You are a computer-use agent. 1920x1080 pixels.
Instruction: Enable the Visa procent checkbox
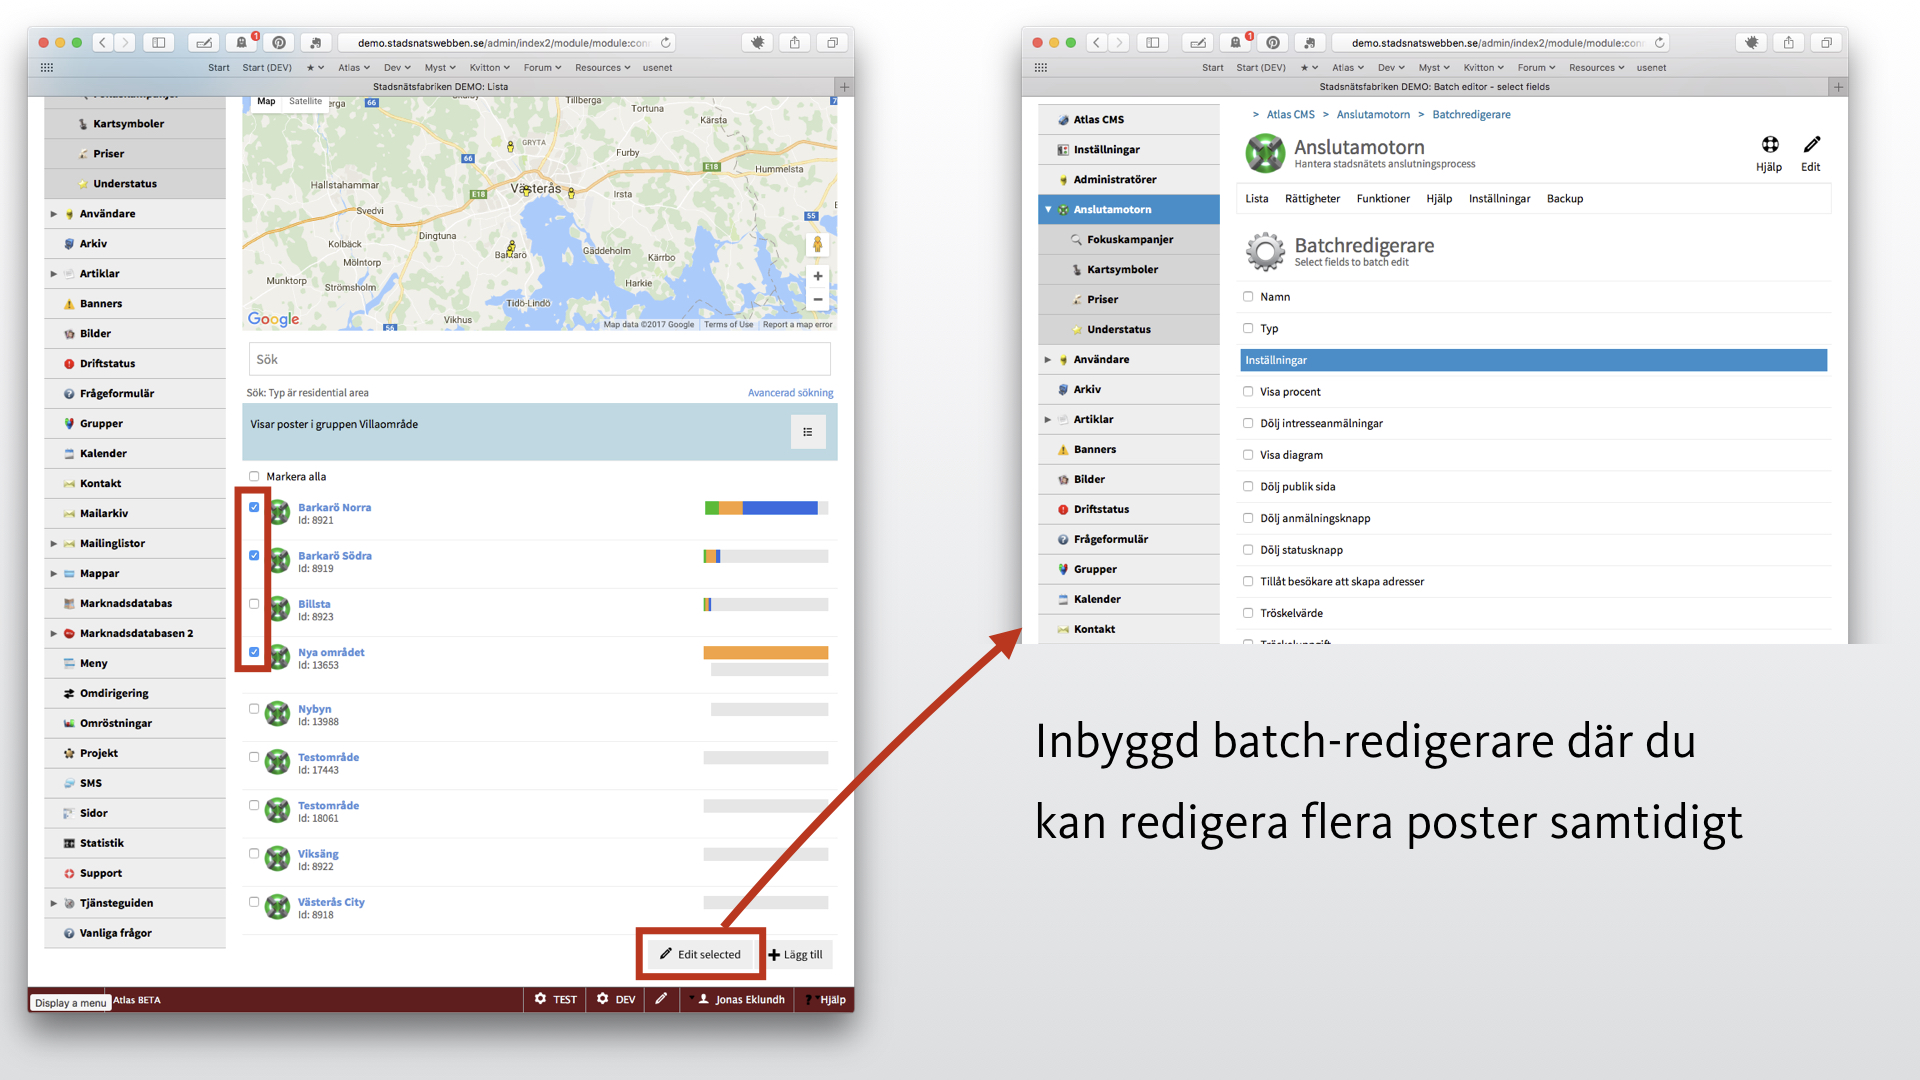coord(1248,392)
